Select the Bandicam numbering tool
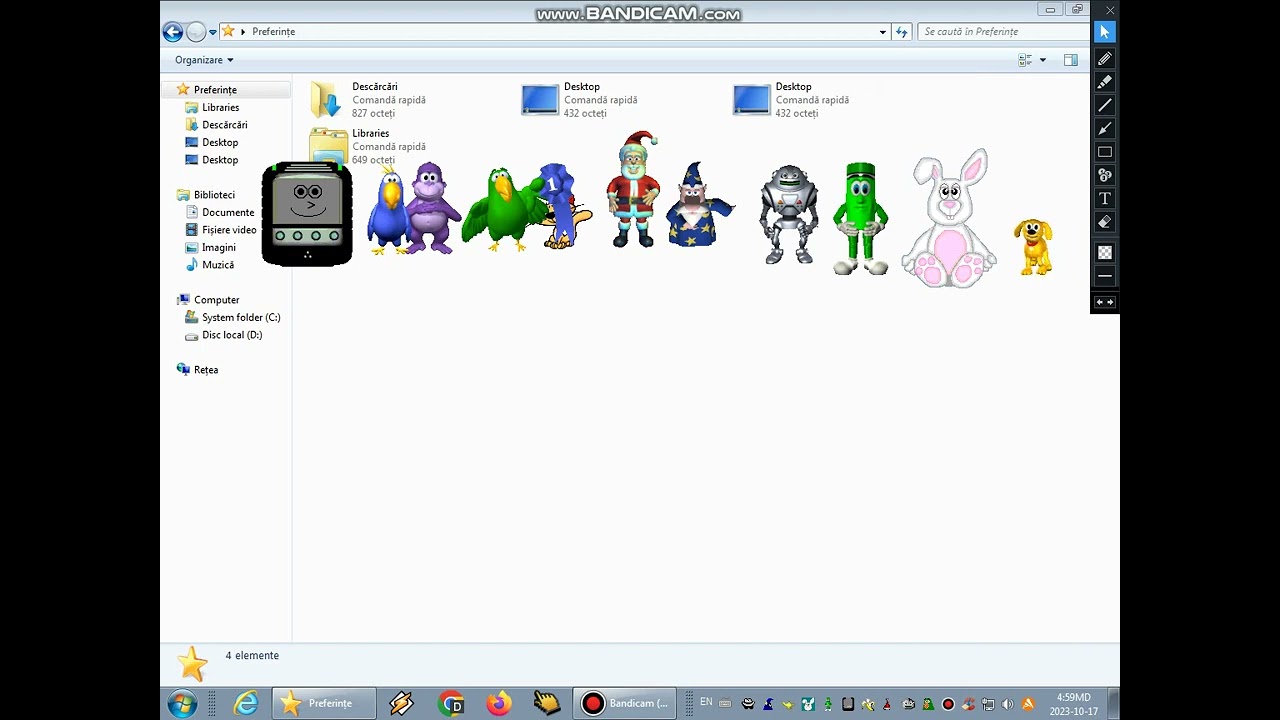 (x=1104, y=175)
